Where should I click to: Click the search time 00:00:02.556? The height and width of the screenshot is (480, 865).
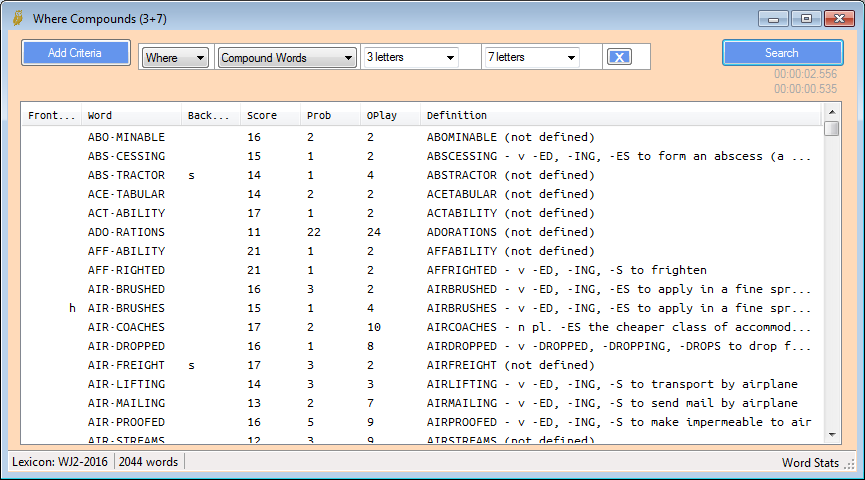click(805, 74)
